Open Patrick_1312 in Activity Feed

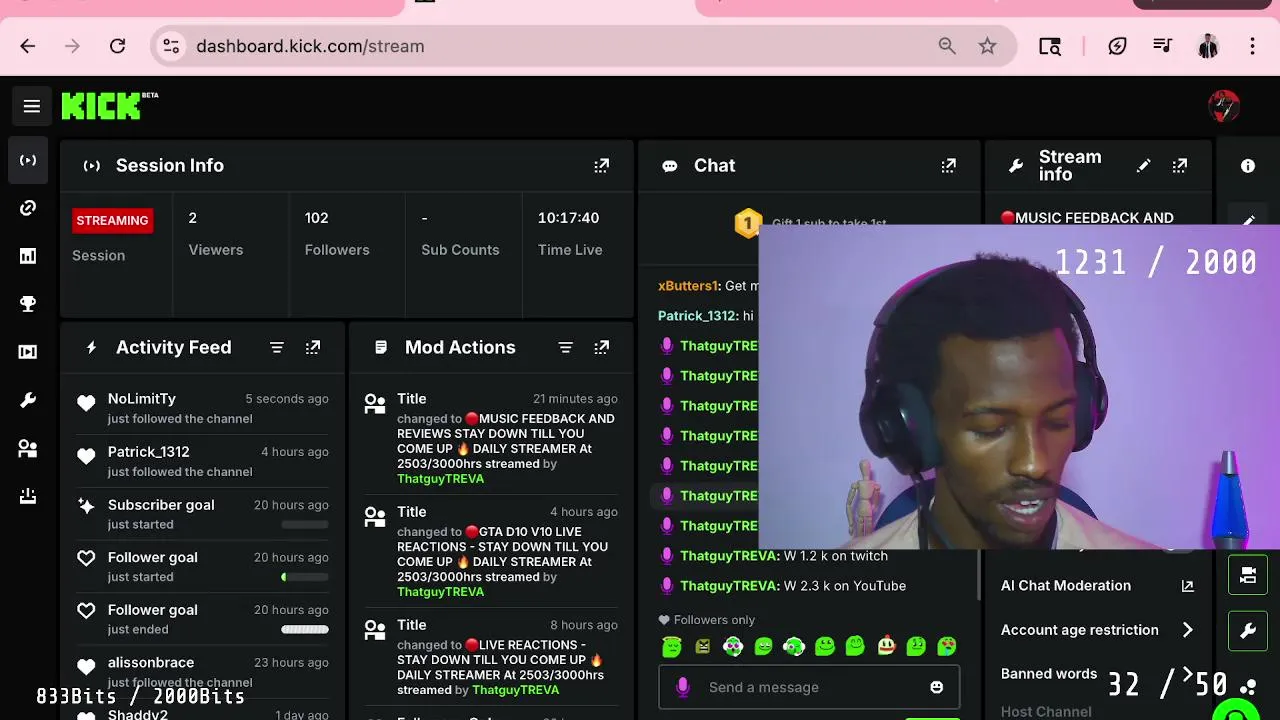[148, 452]
